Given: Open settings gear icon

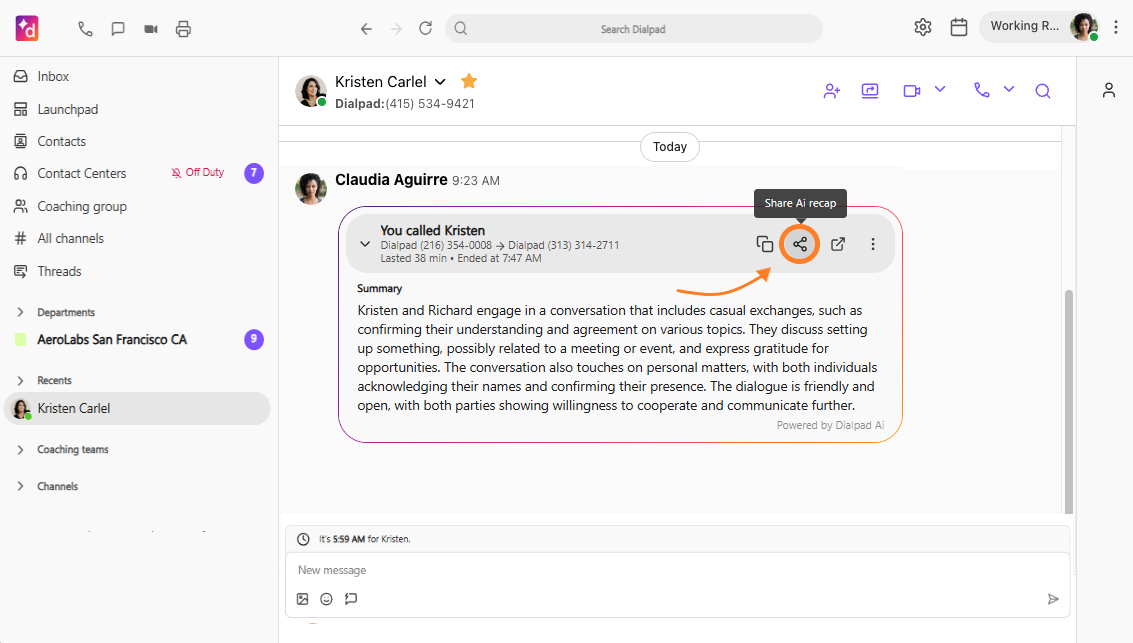Looking at the screenshot, I should point(923,27).
